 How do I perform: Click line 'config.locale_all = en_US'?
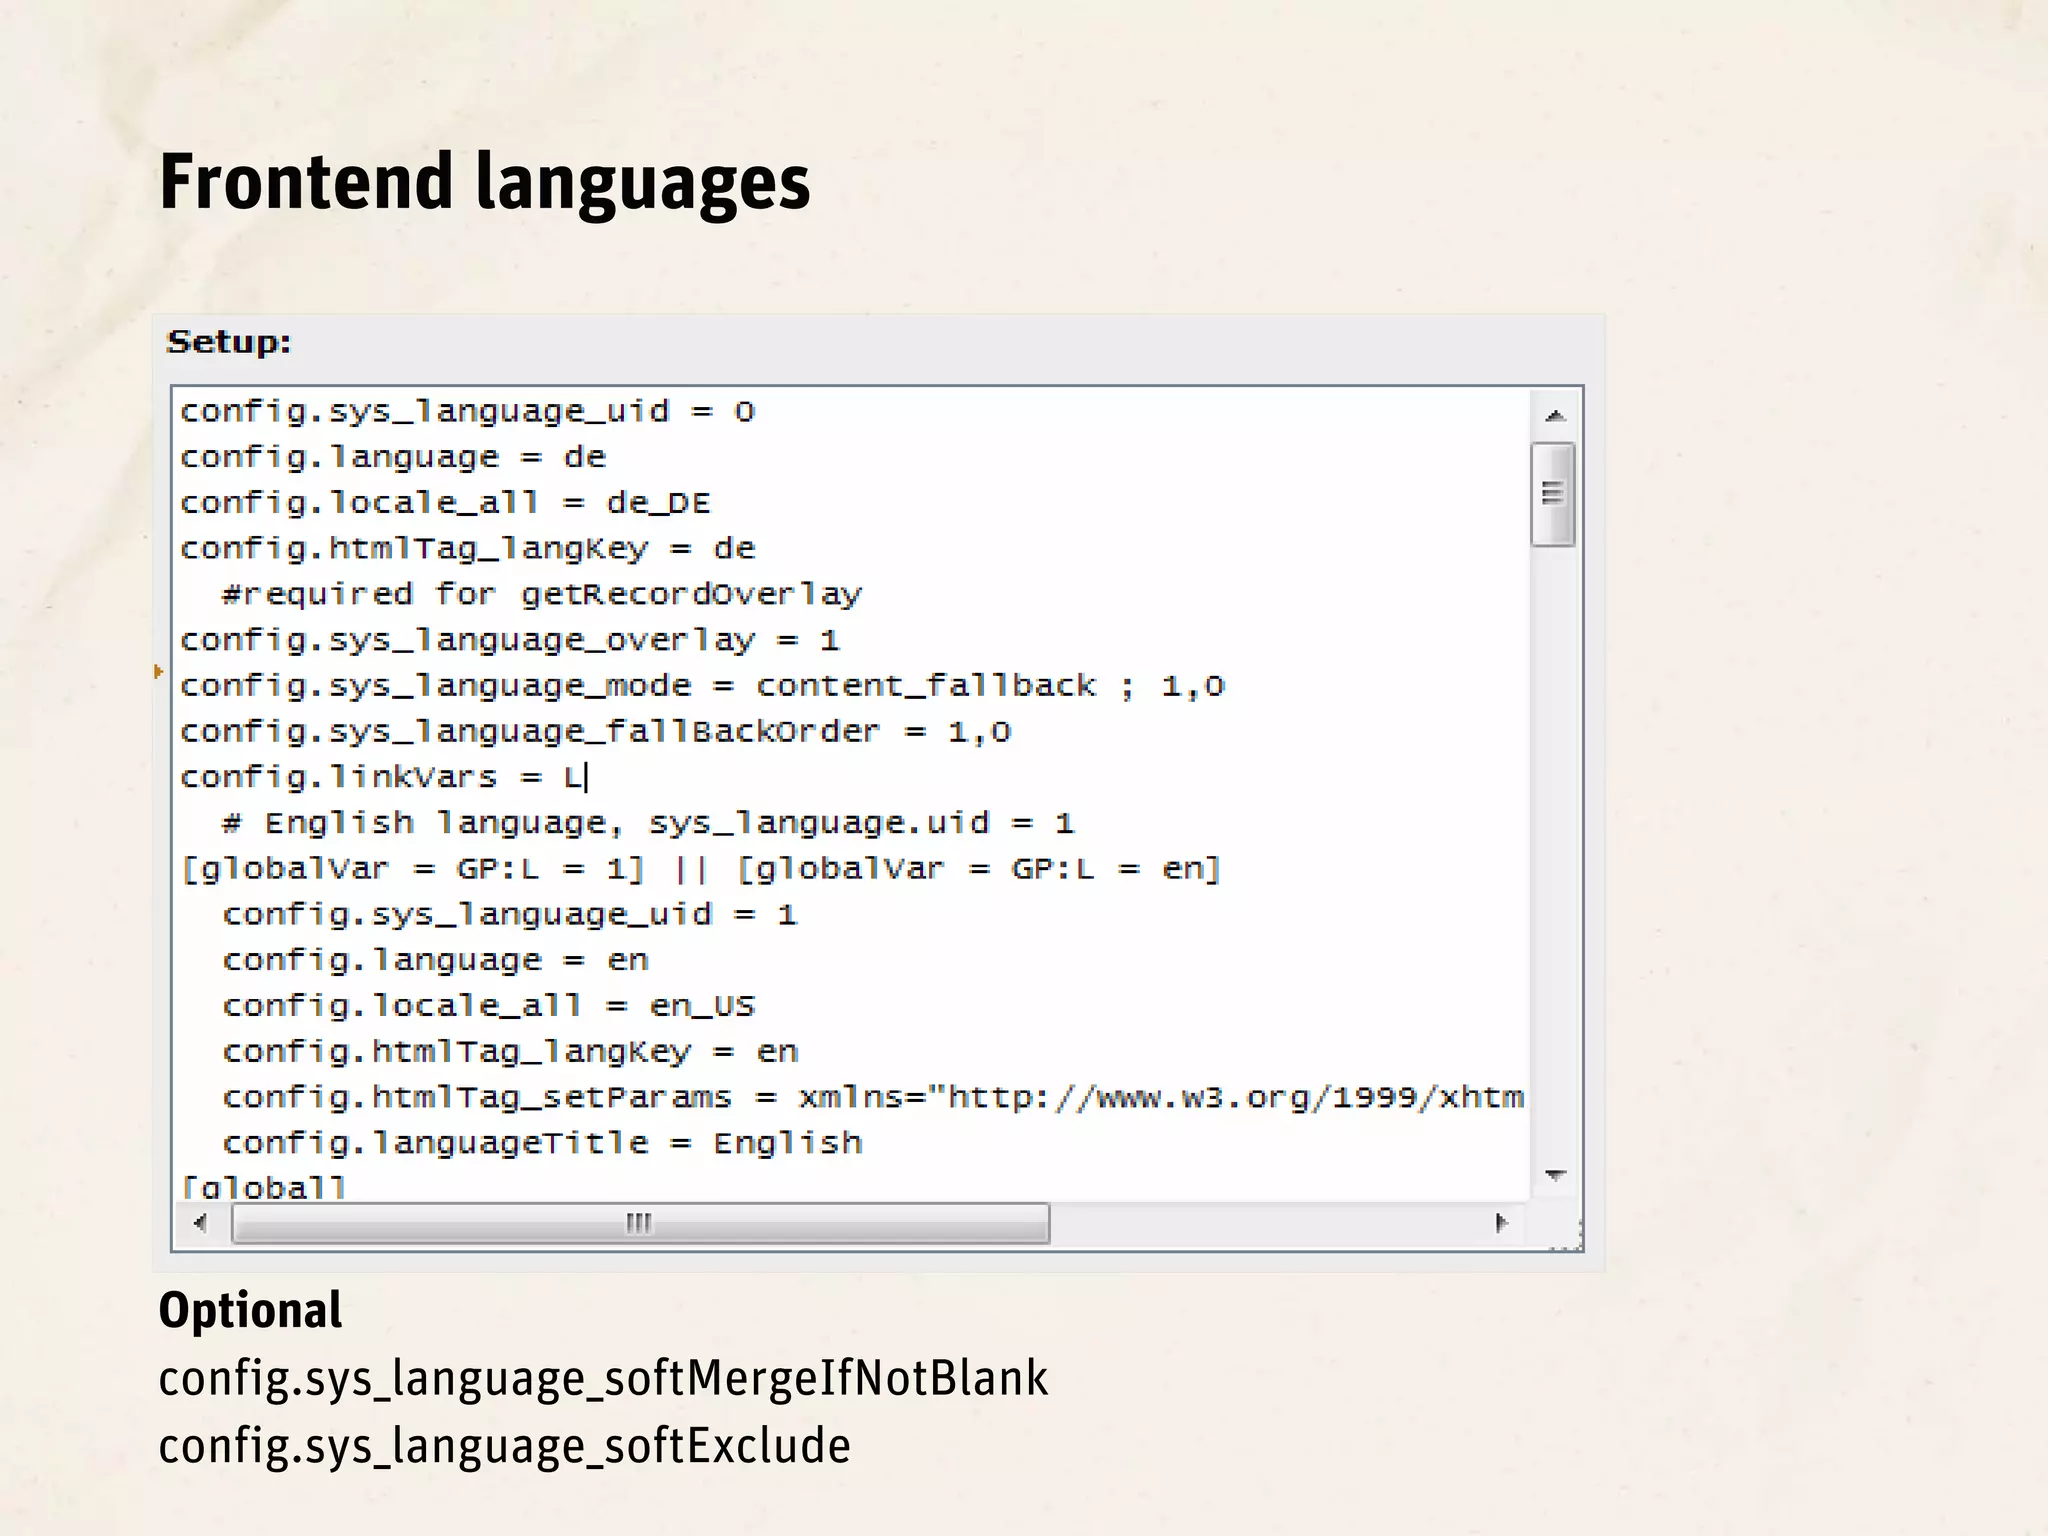tap(489, 1005)
